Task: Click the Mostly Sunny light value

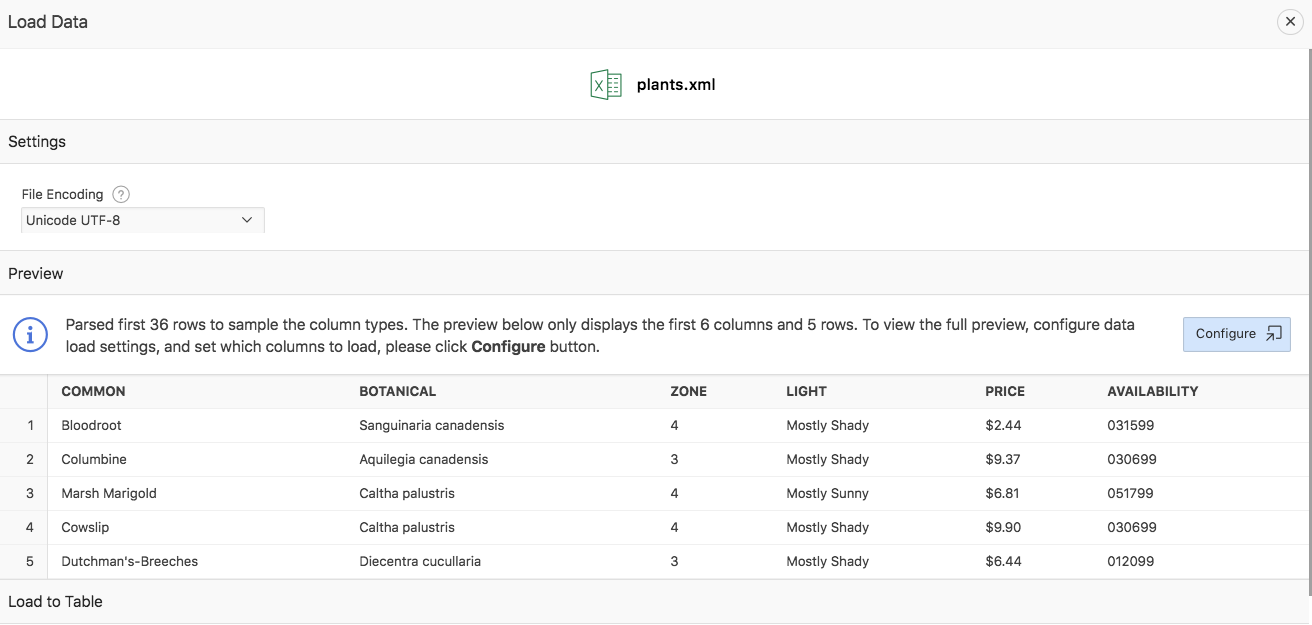Action: point(827,493)
